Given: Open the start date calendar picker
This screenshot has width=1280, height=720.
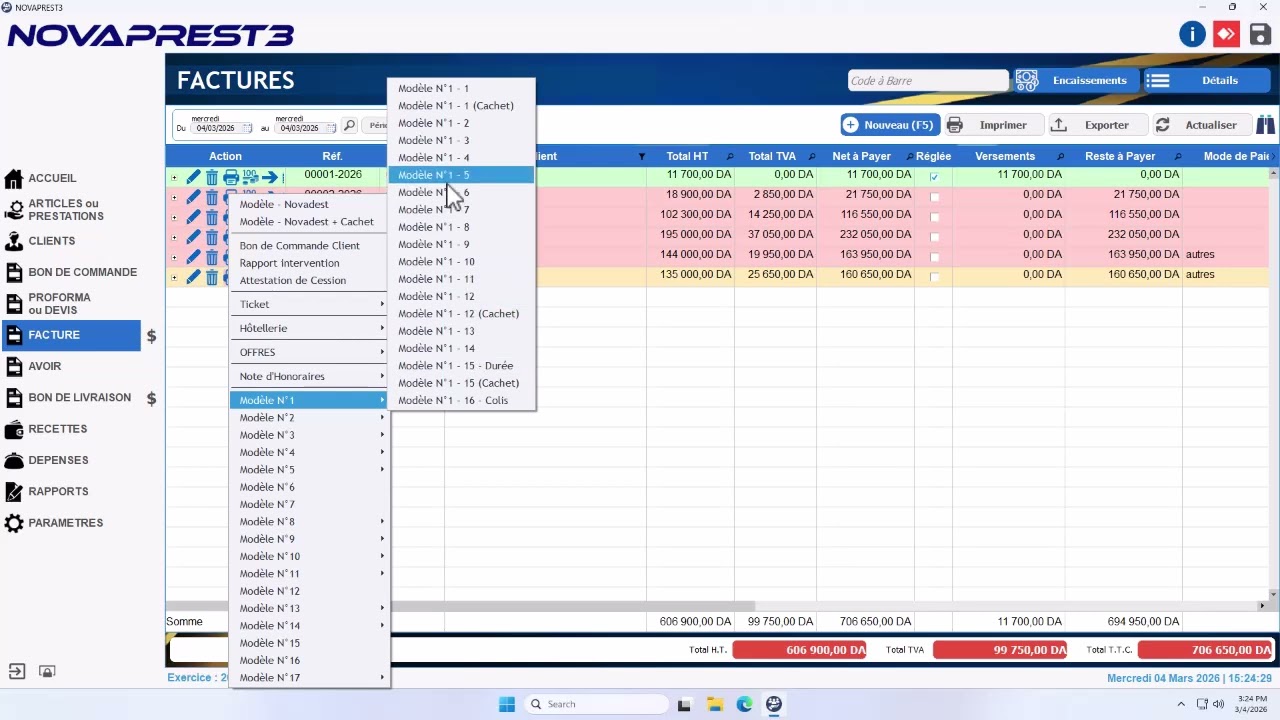Looking at the screenshot, I should click(x=247, y=128).
